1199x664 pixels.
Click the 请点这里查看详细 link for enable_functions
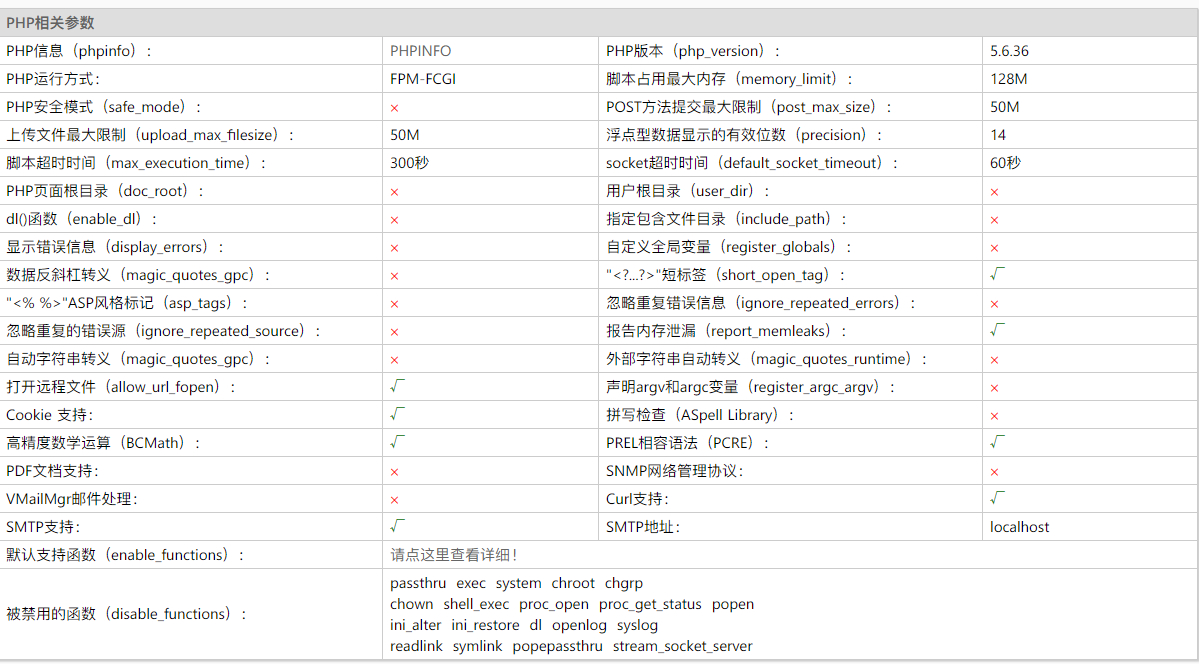tap(453, 555)
